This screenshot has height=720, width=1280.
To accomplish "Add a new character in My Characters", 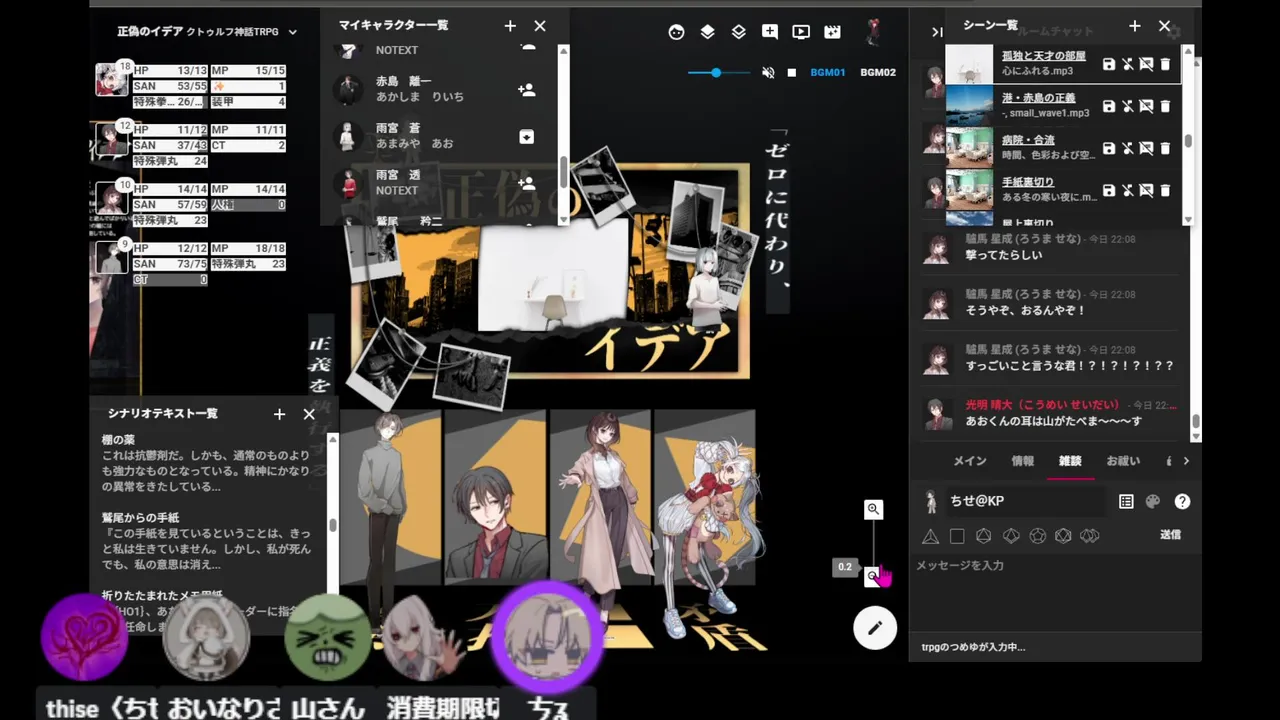I will click(x=510, y=26).
